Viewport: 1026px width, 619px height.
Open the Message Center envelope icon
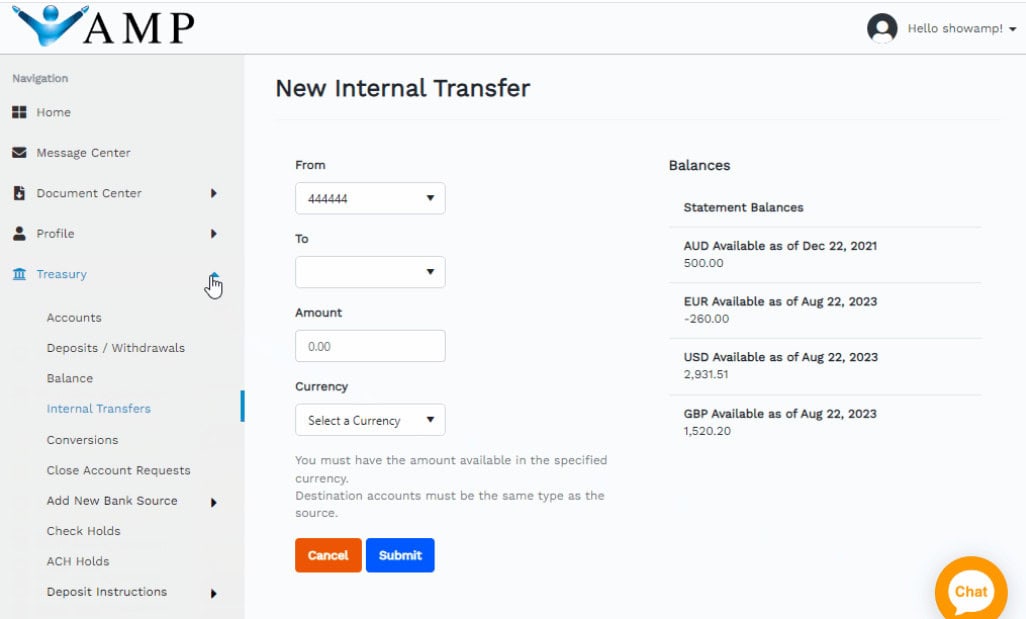20,152
